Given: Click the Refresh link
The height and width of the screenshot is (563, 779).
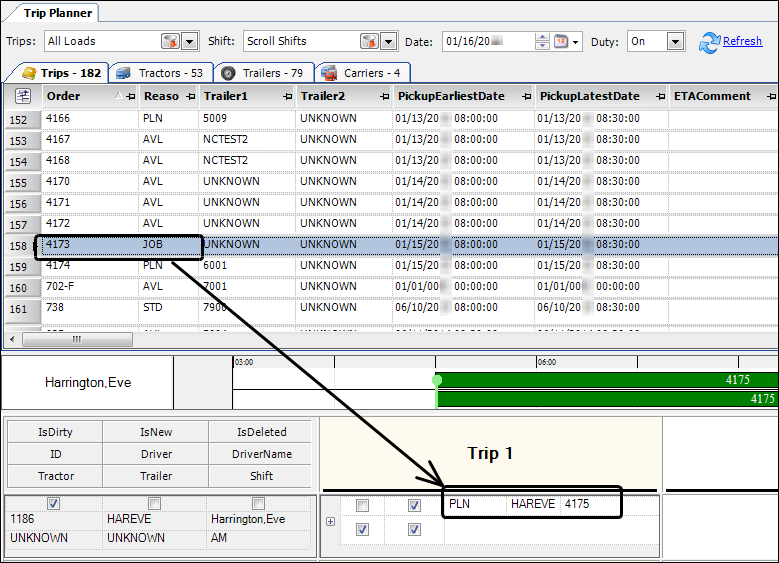Looking at the screenshot, I should (742, 42).
